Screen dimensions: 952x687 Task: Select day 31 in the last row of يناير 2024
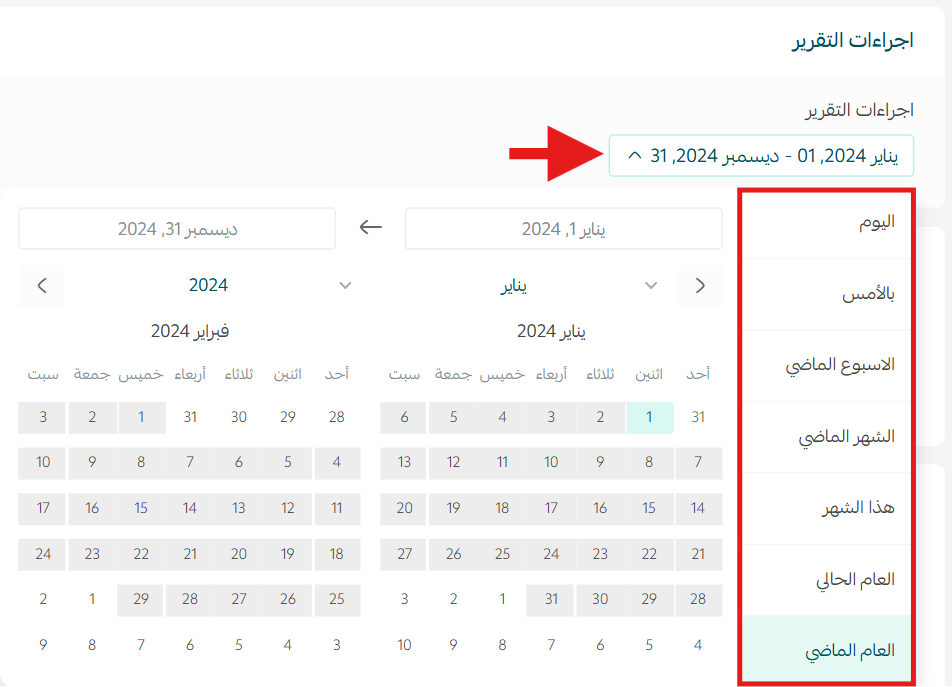point(552,599)
